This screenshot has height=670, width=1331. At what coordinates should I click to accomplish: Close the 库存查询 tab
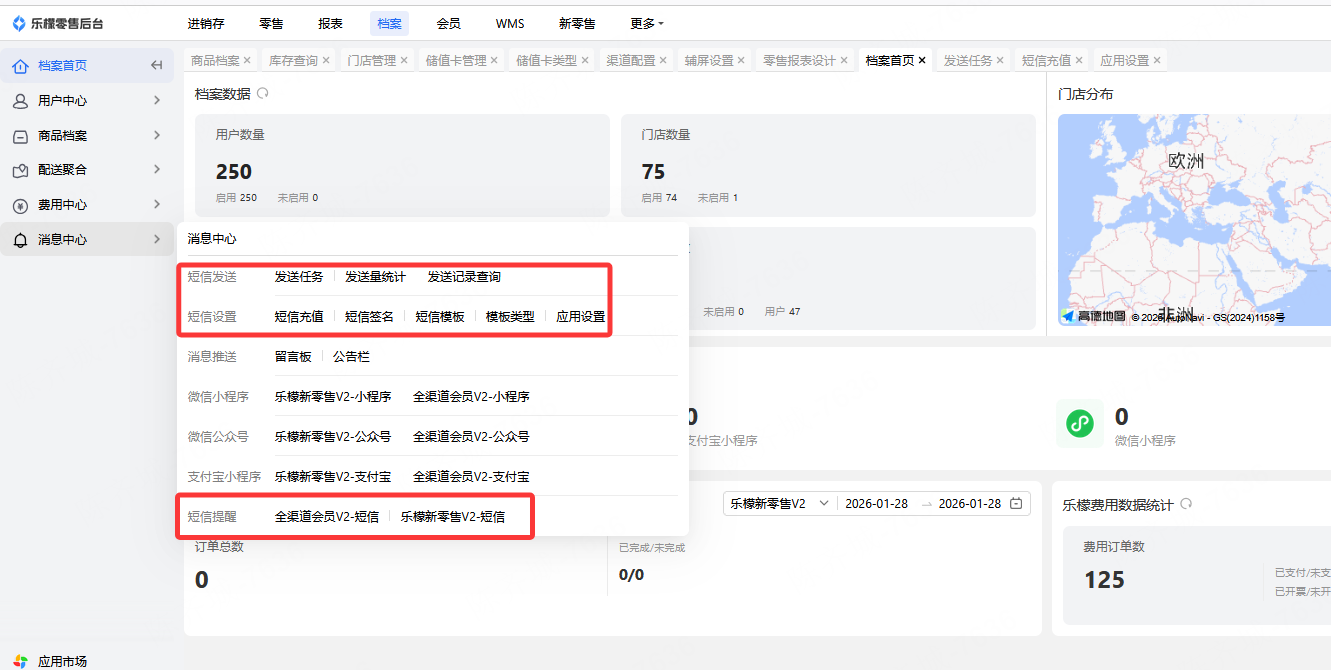[x=326, y=60]
